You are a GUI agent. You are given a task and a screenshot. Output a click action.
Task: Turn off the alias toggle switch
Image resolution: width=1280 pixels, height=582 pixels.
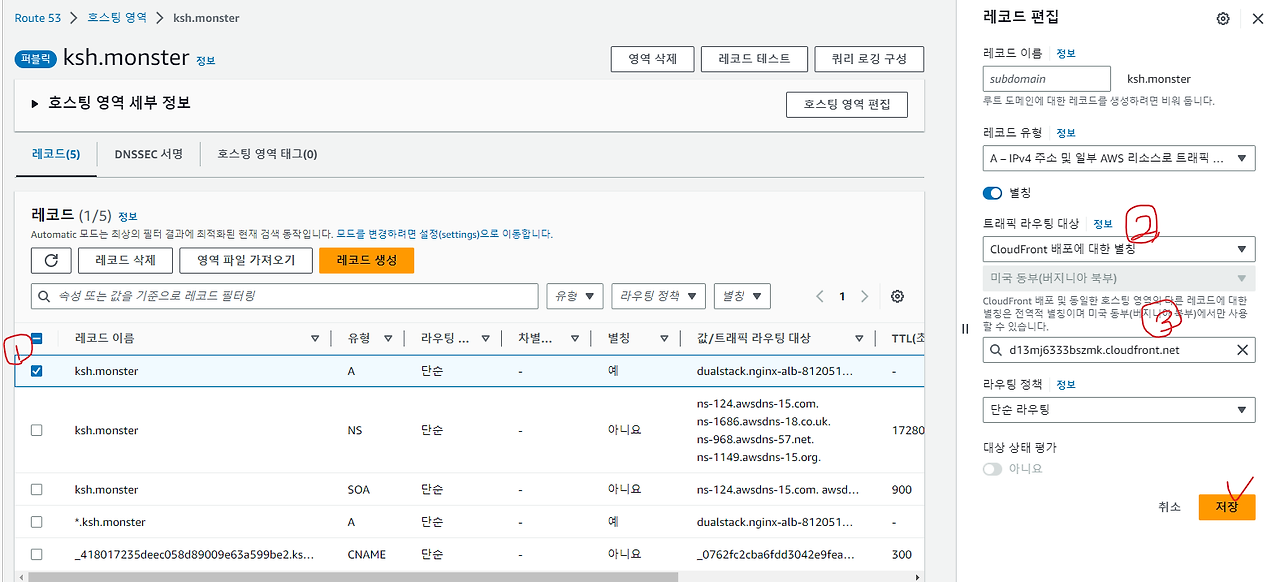click(x=993, y=193)
